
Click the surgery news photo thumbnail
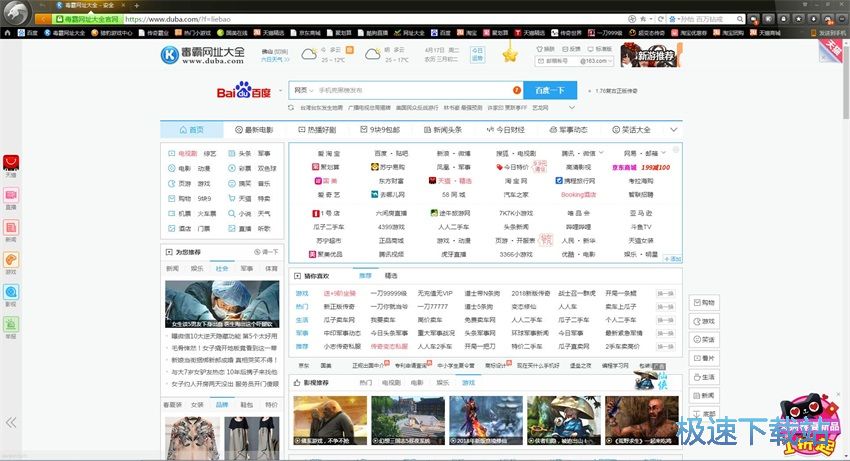tap(222, 304)
